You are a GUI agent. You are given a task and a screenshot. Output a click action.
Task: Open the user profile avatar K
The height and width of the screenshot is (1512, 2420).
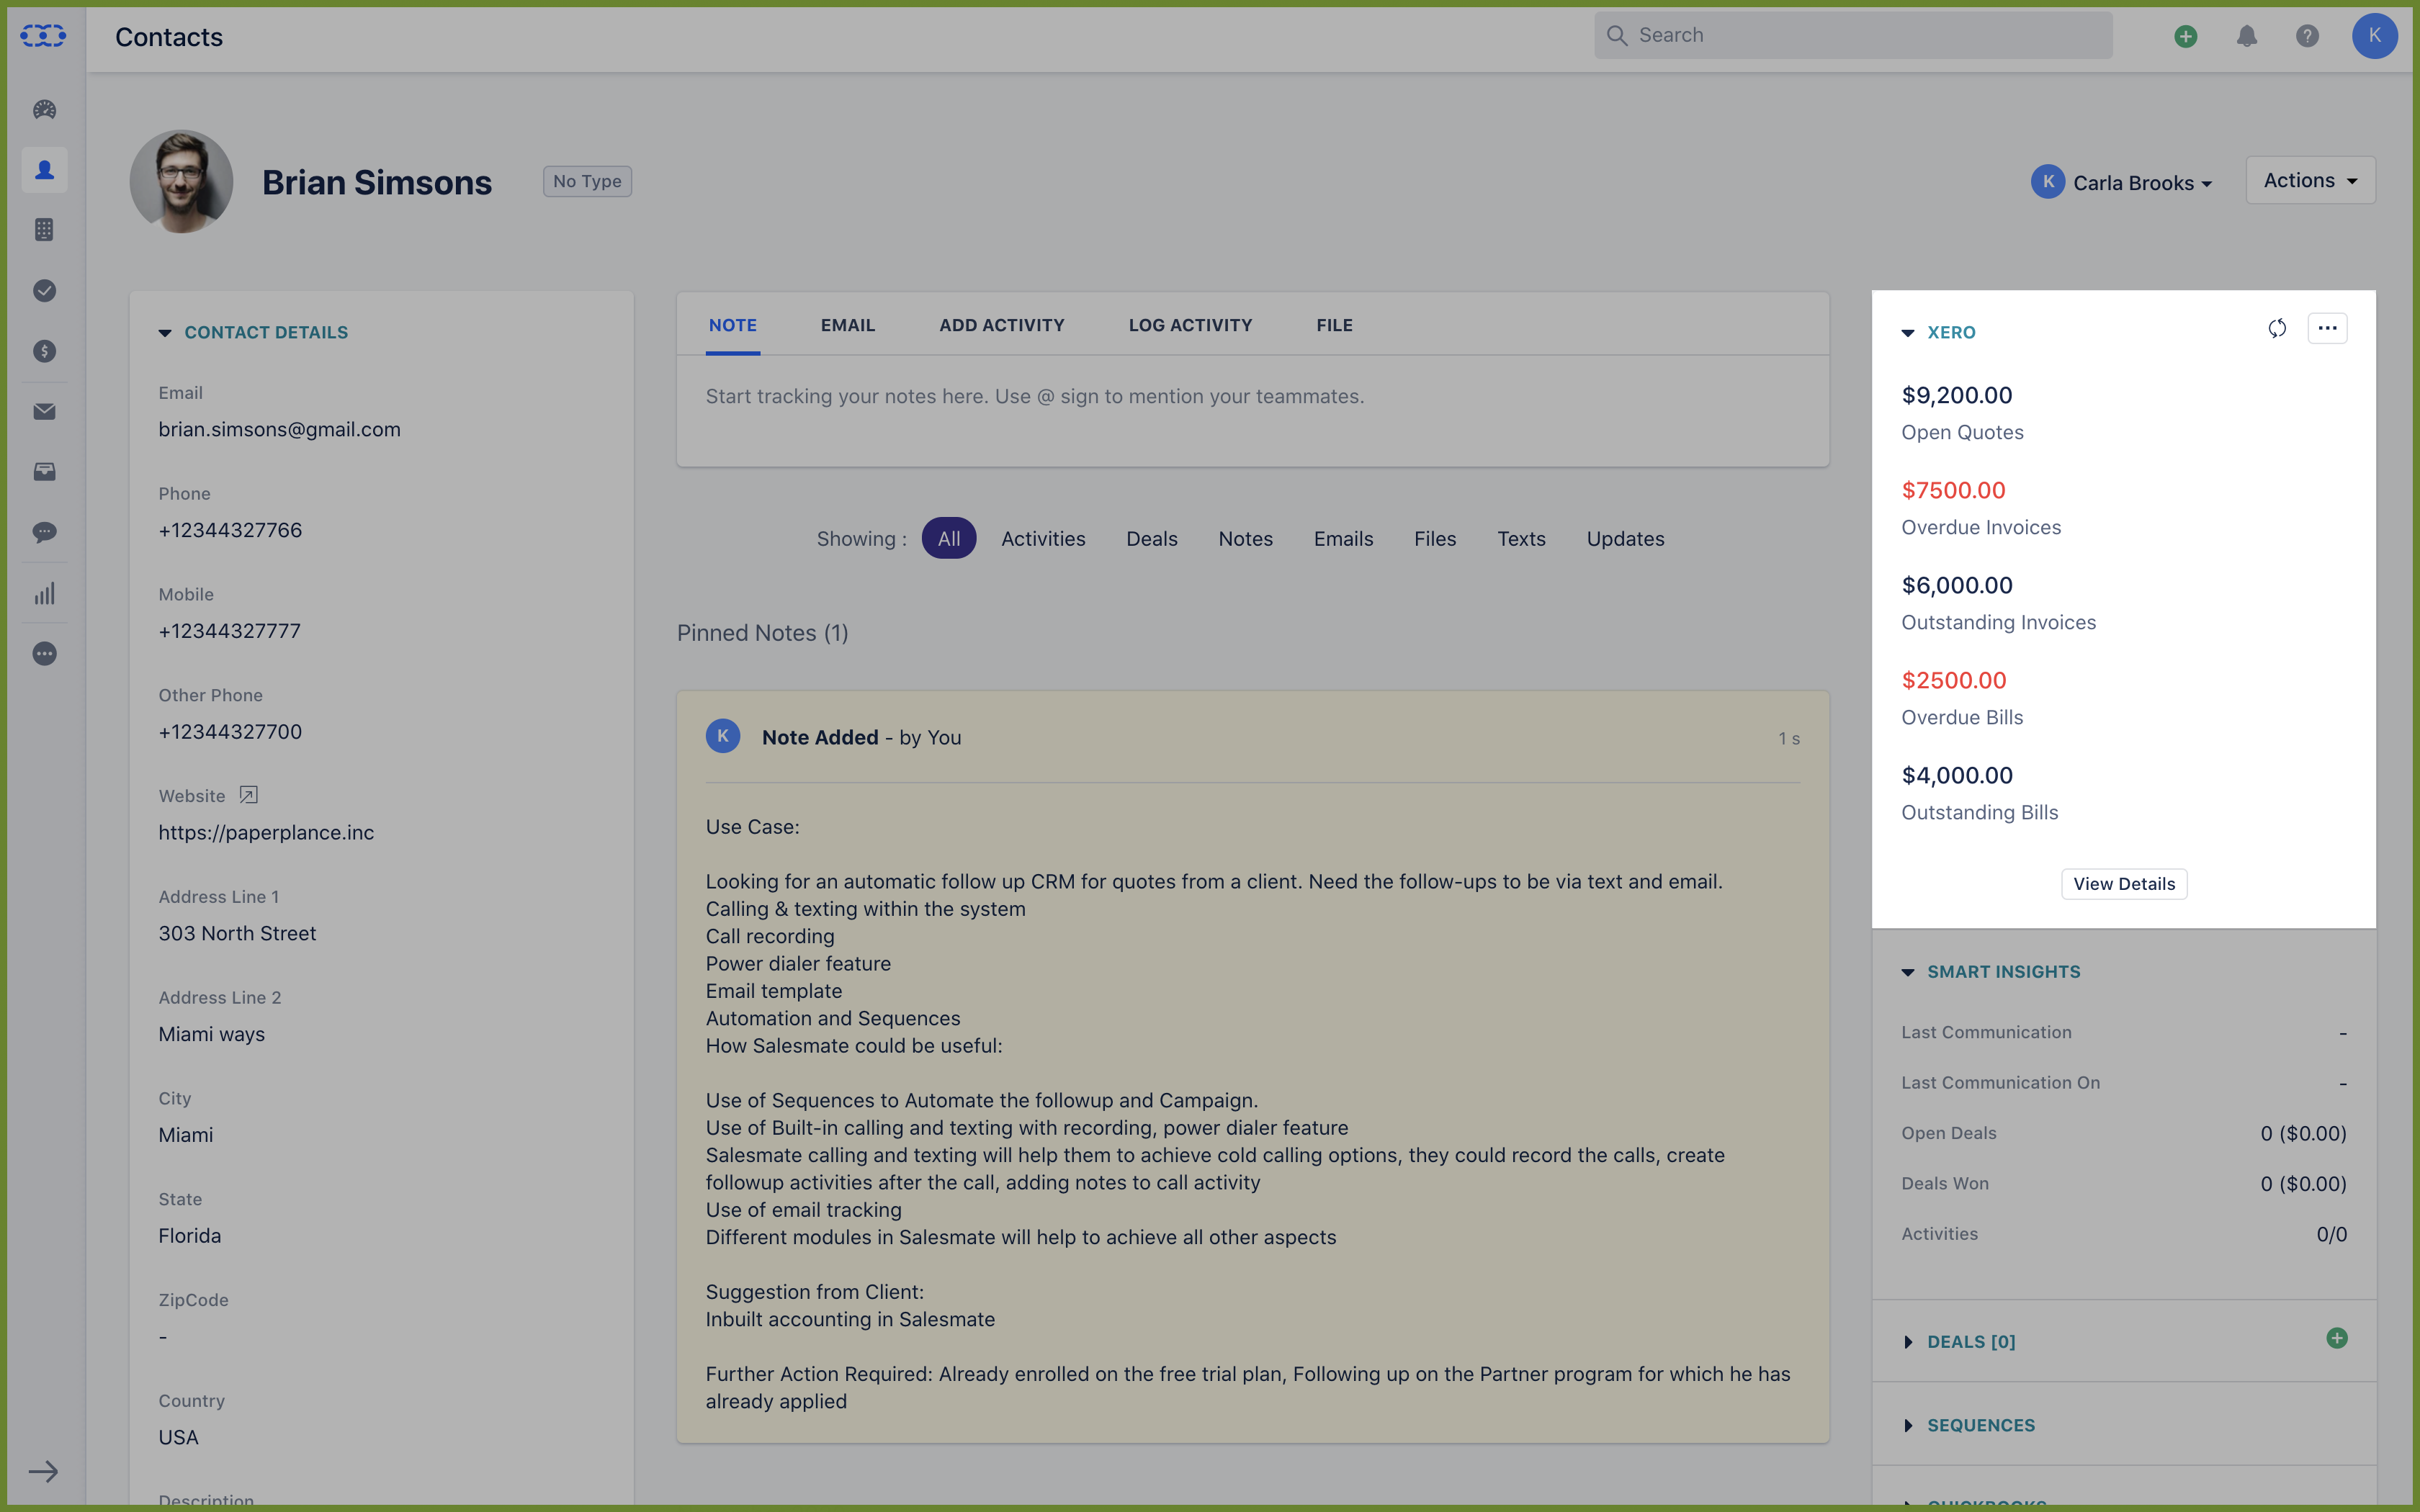pyautogui.click(x=2375, y=36)
